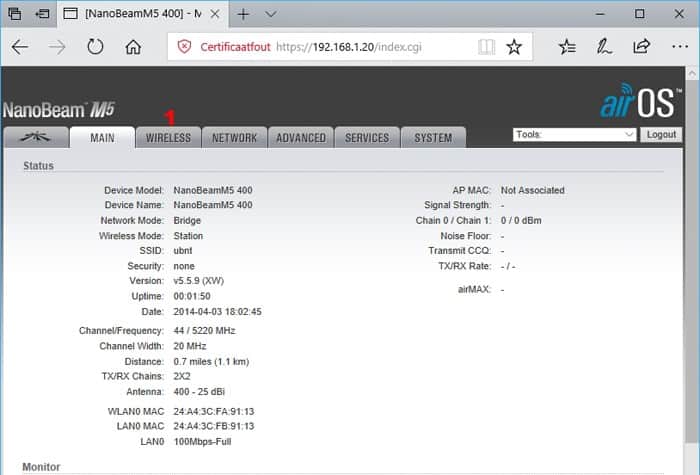Go back to previous page
This screenshot has width=700, height=475.
pos(20,46)
